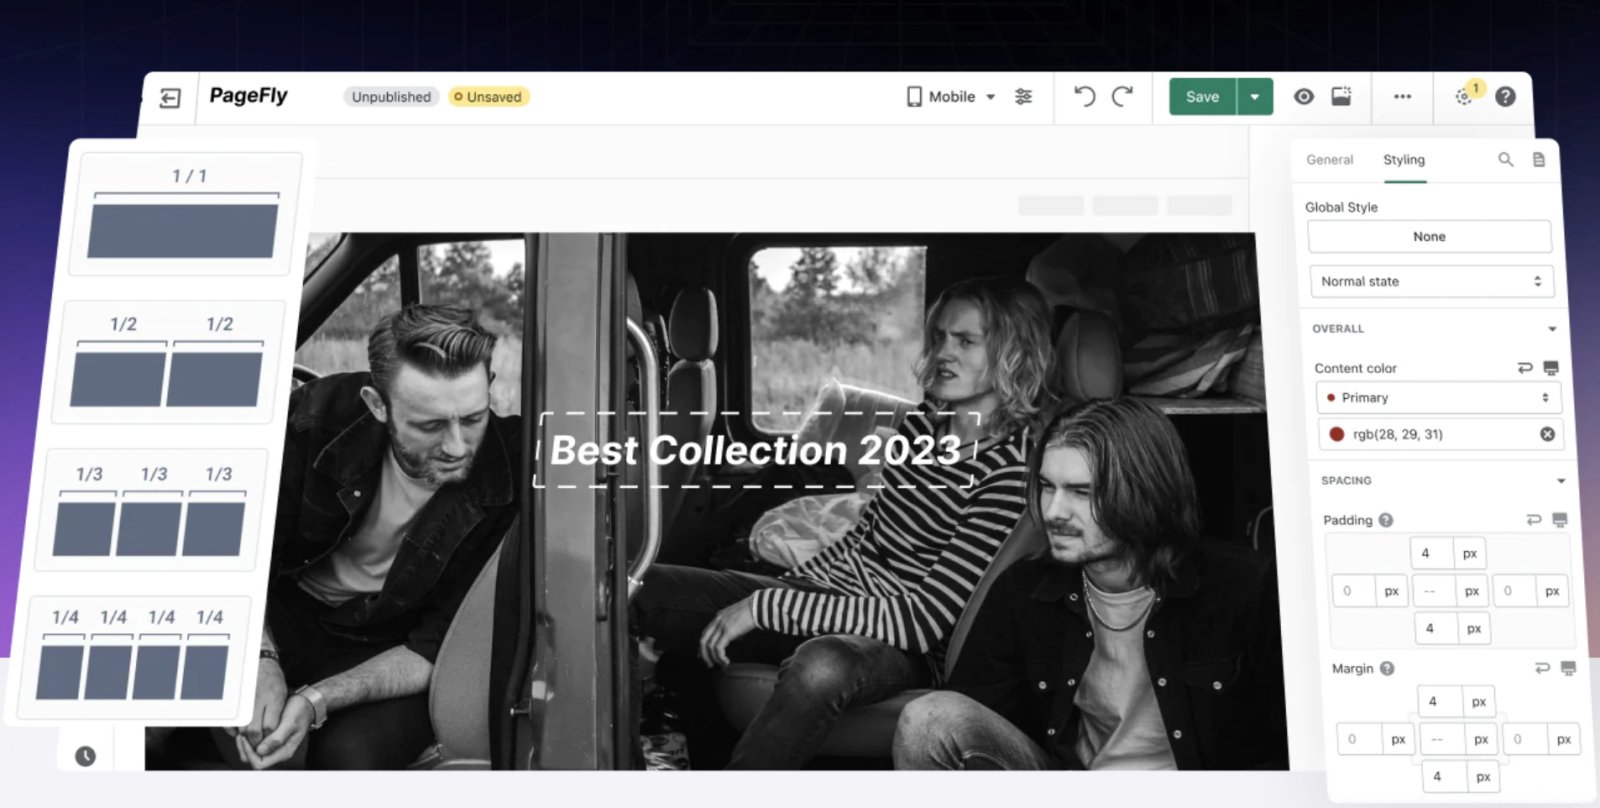Click the history clock icon
This screenshot has width=1600, height=808.
coord(85,756)
